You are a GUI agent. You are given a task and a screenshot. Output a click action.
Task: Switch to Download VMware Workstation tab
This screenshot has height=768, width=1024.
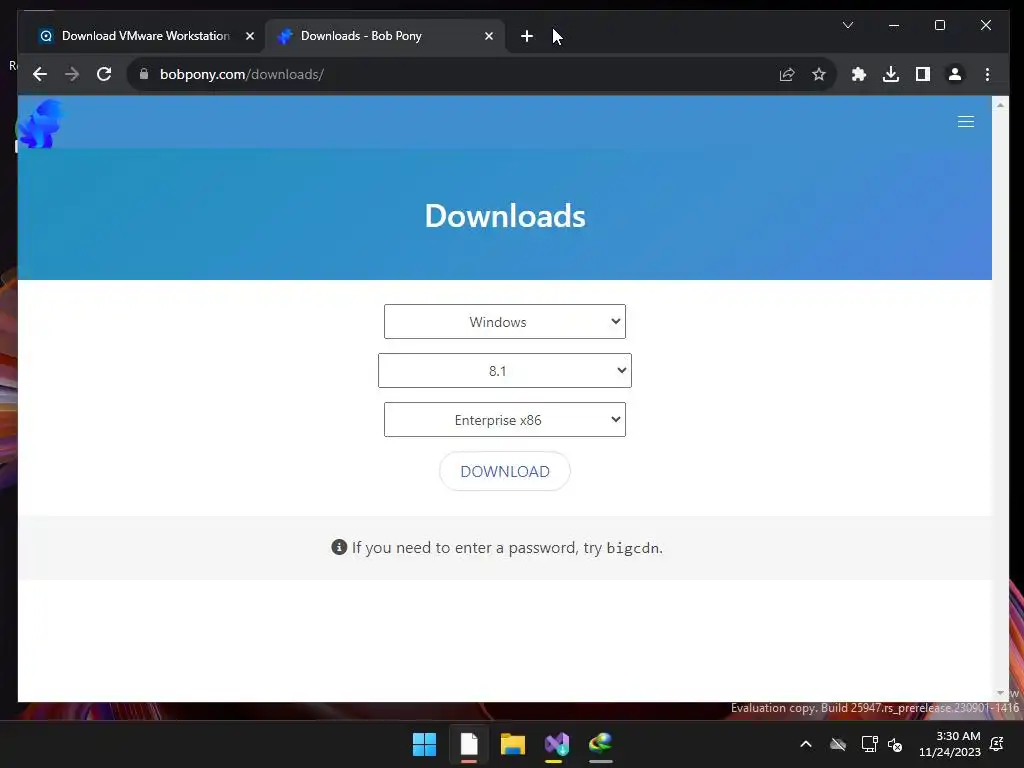[x=145, y=36]
